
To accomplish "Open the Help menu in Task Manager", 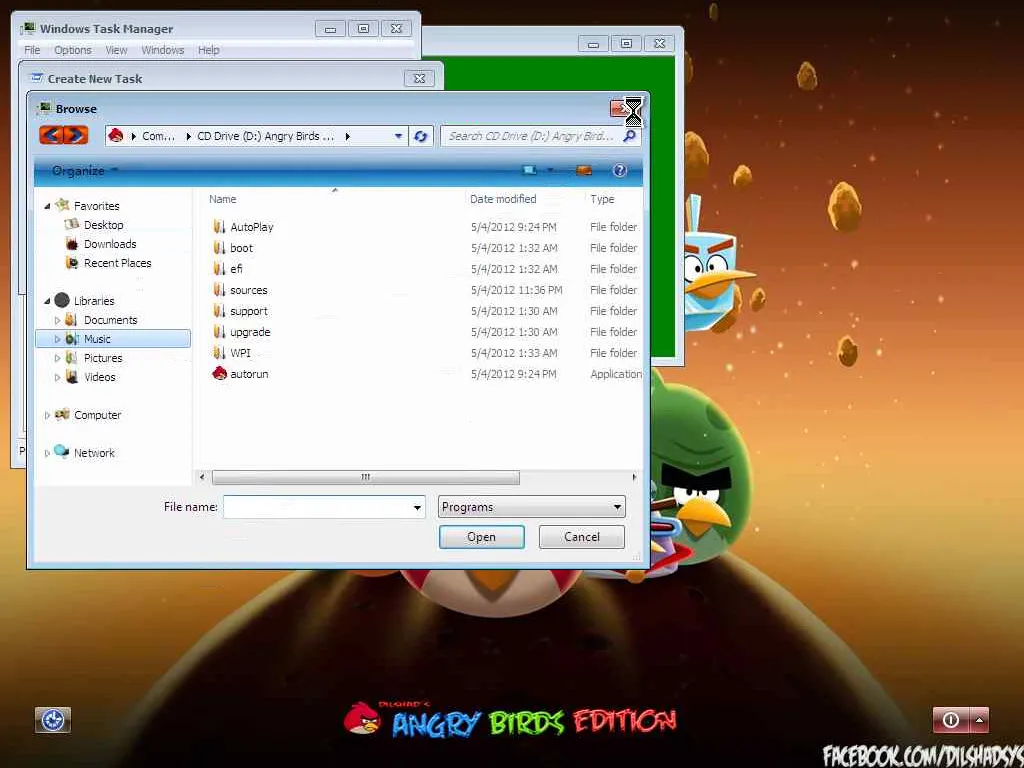I will (x=208, y=50).
